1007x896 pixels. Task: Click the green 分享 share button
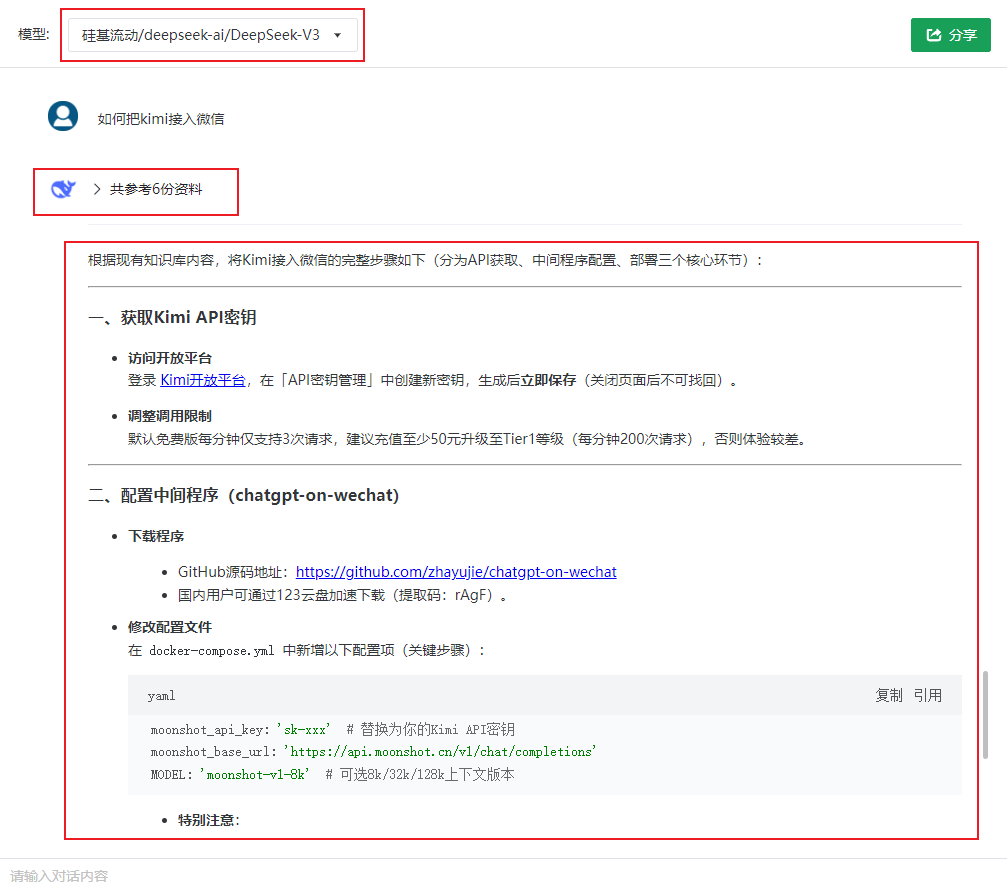(950, 35)
